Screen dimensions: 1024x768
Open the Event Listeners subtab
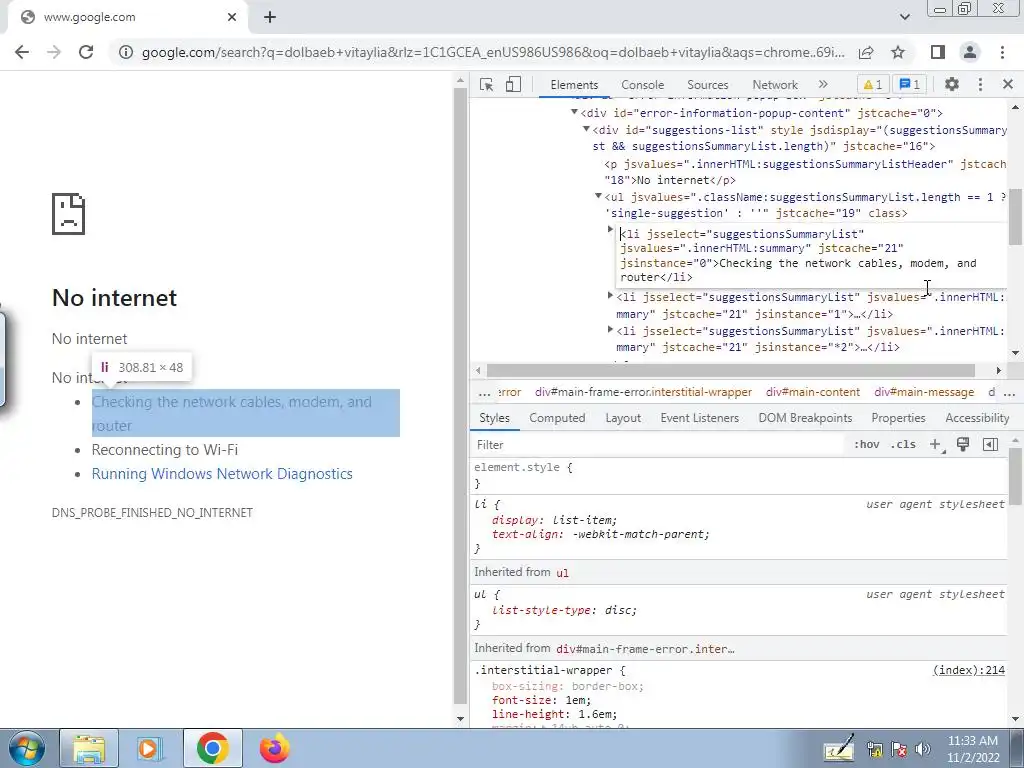point(699,418)
